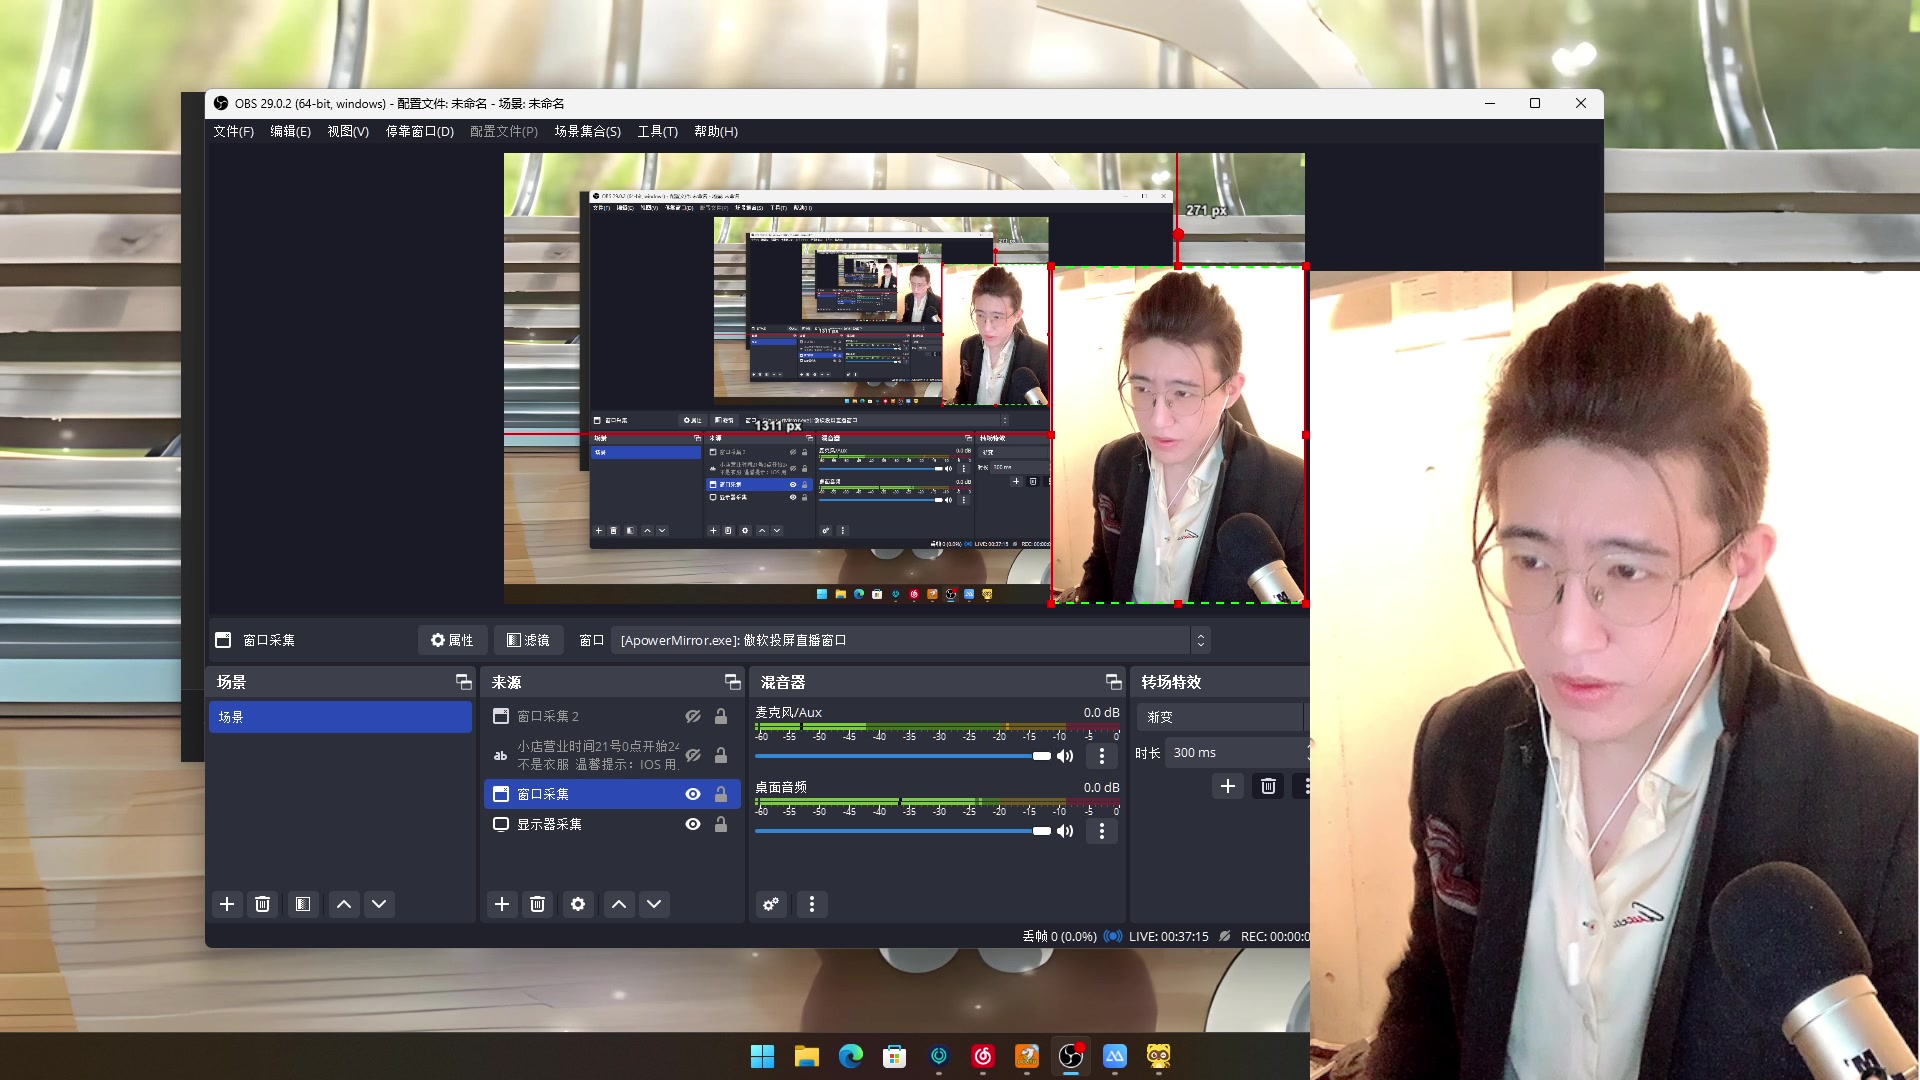Click the 滤镜 filters button
Screen dimensions: 1920x1080
click(x=528, y=640)
